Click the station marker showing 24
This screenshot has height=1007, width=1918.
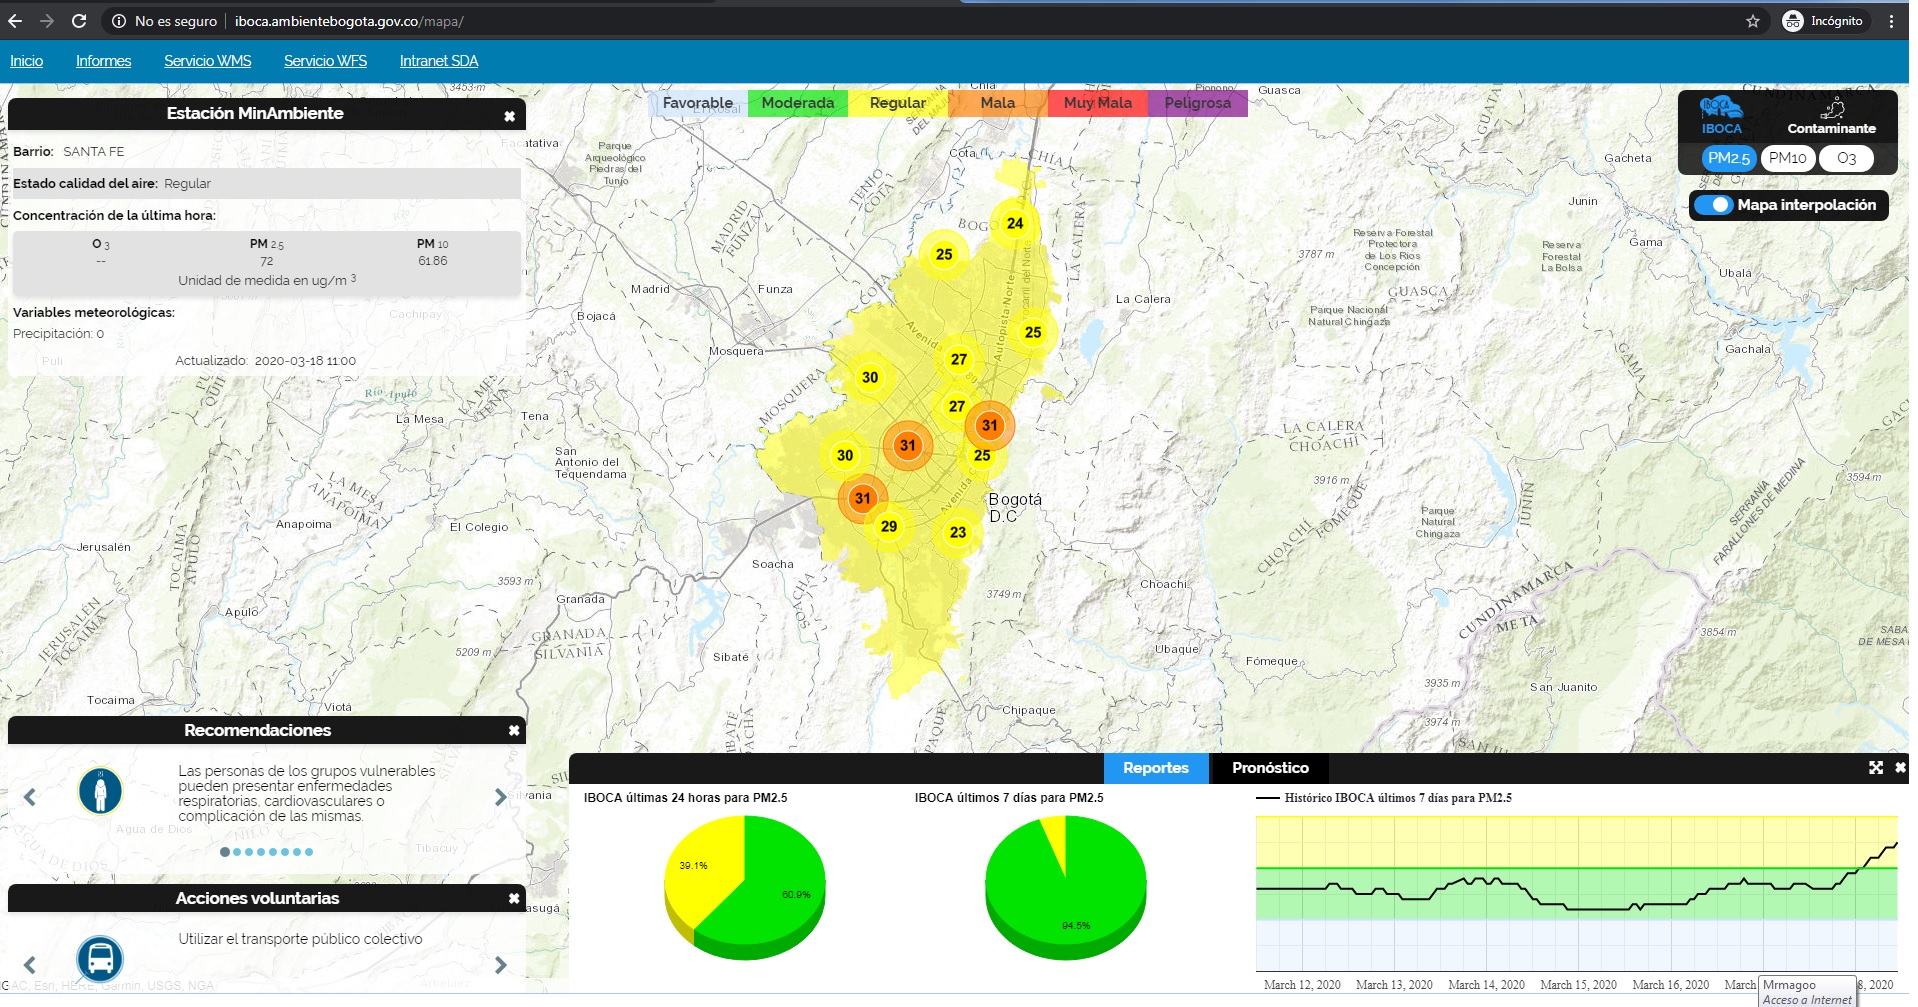click(x=1015, y=223)
